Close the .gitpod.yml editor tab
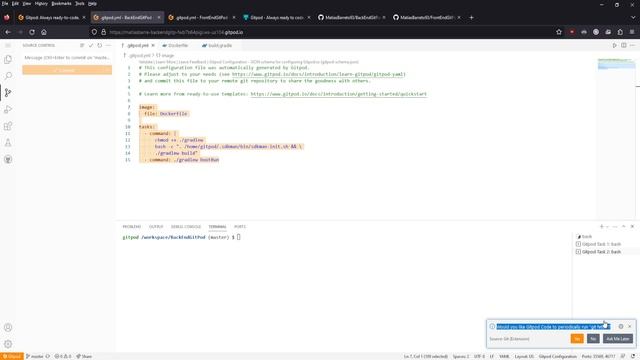640x360 pixels. pyautogui.click(x=153, y=45)
